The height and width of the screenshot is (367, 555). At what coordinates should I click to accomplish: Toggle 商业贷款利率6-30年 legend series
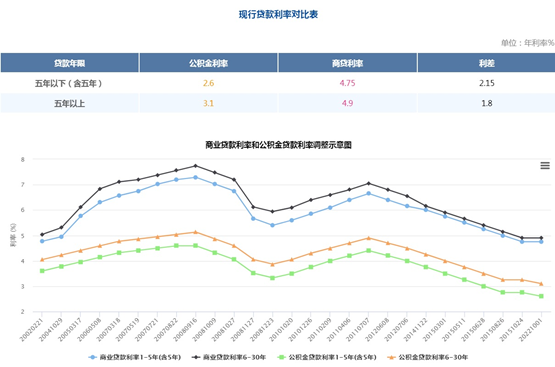coord(229,357)
